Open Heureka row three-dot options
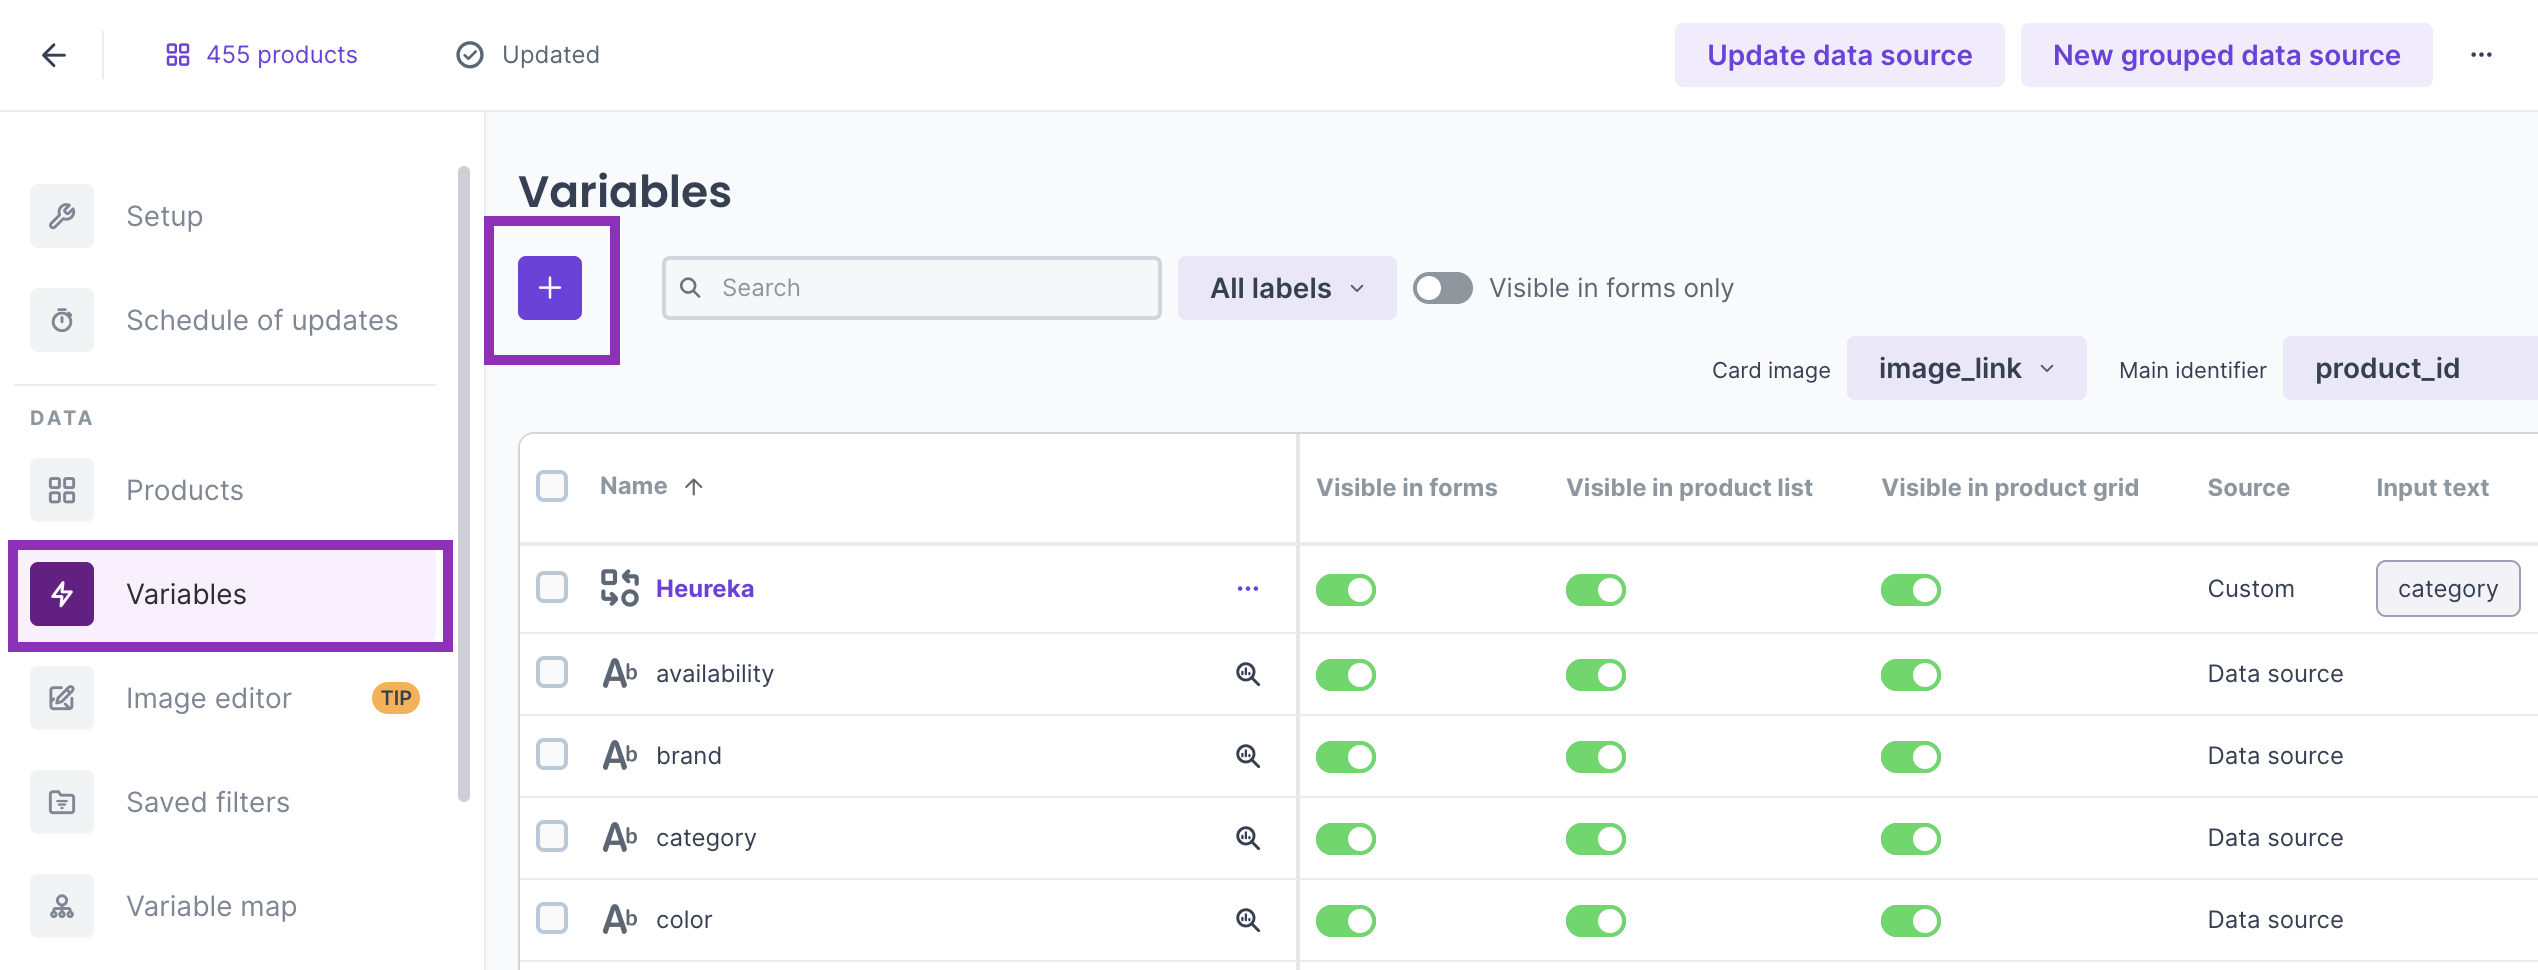 coord(1247,589)
